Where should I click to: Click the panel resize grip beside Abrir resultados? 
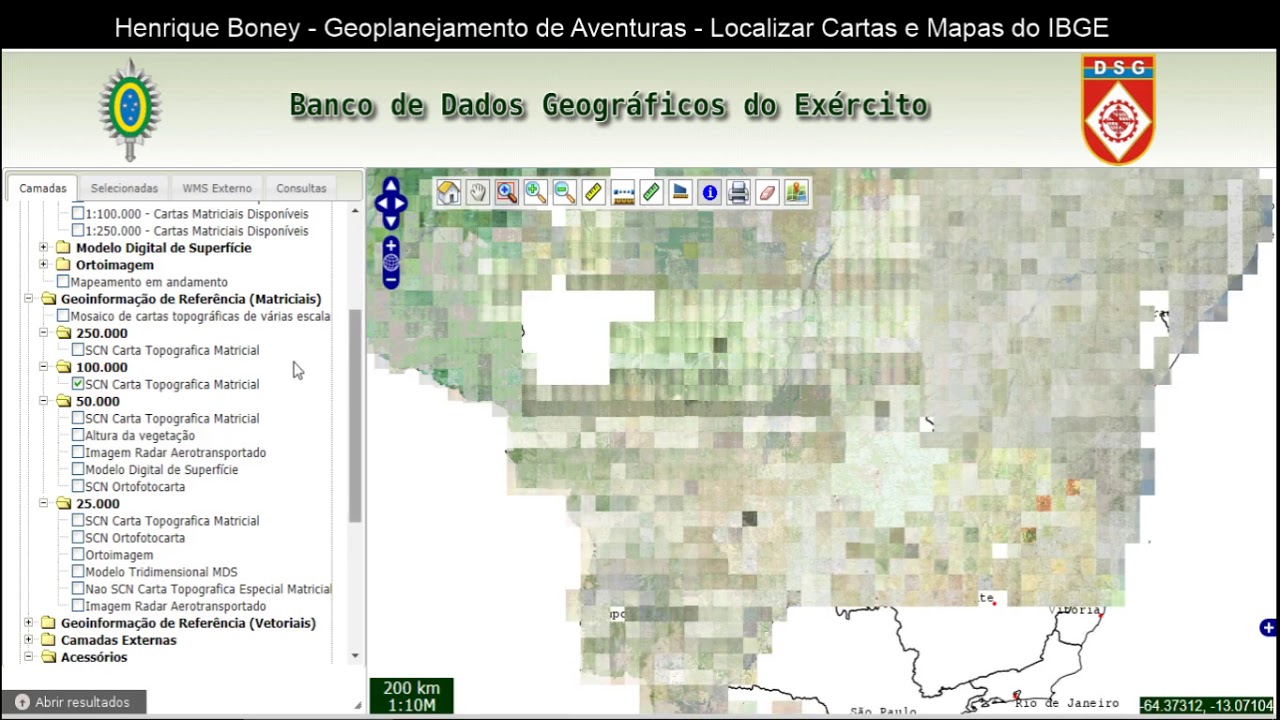(358, 705)
